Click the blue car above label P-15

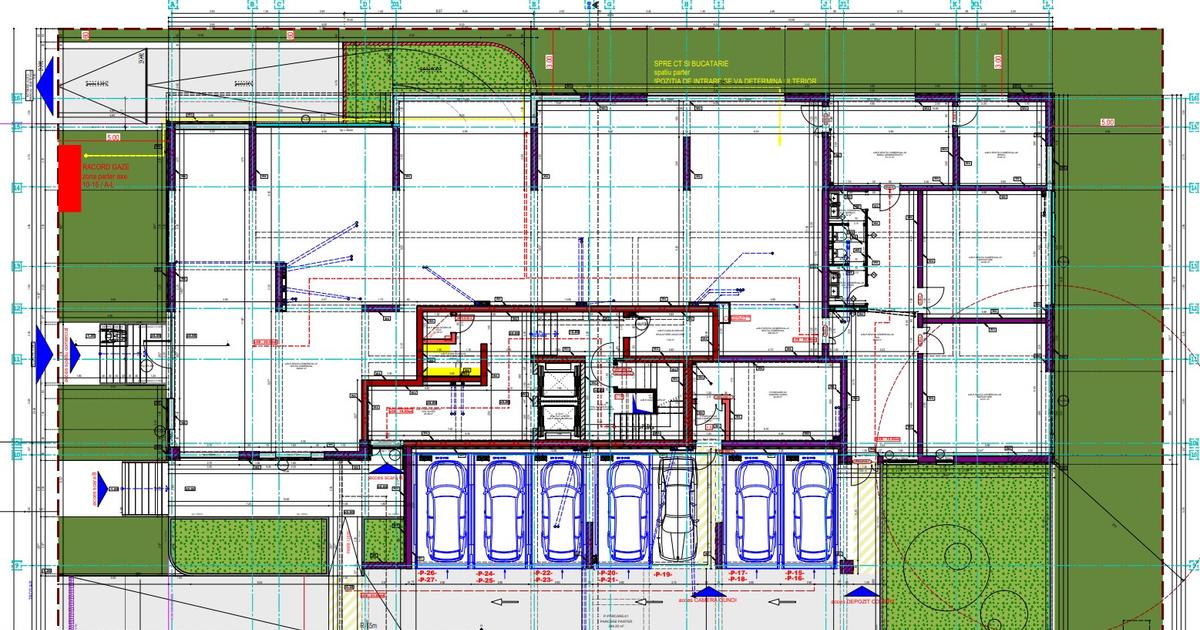coord(813,510)
